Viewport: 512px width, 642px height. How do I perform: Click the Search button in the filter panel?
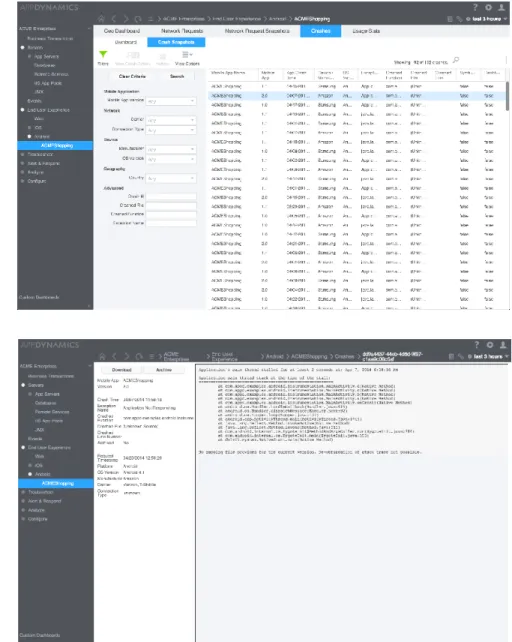(177, 77)
